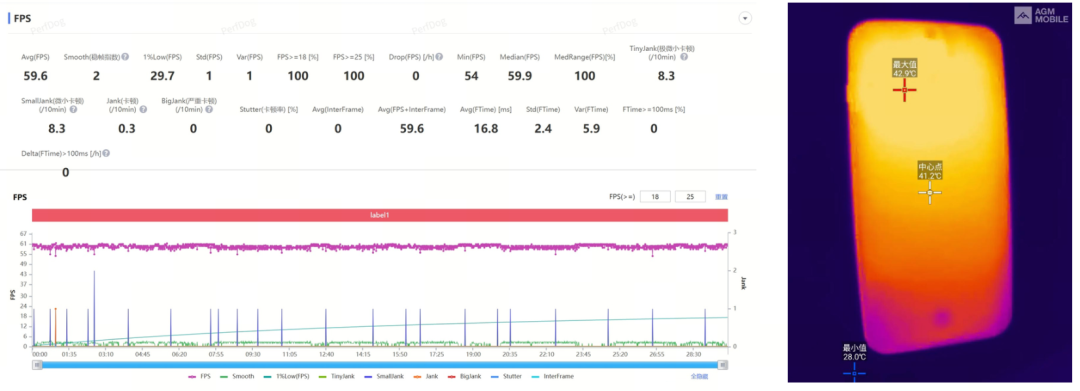Click the Avg(FPS) label
This screenshot has height=391, width=1080.
(x=35, y=57)
